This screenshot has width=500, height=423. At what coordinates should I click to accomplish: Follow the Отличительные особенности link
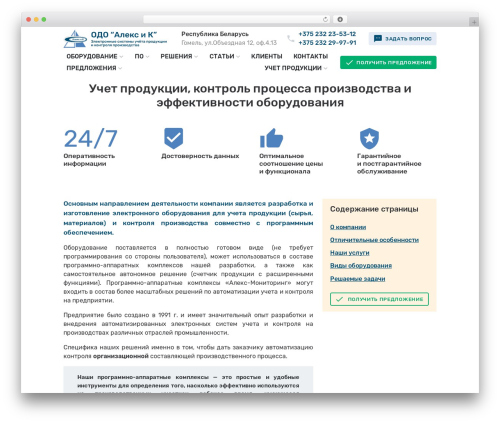click(x=374, y=240)
